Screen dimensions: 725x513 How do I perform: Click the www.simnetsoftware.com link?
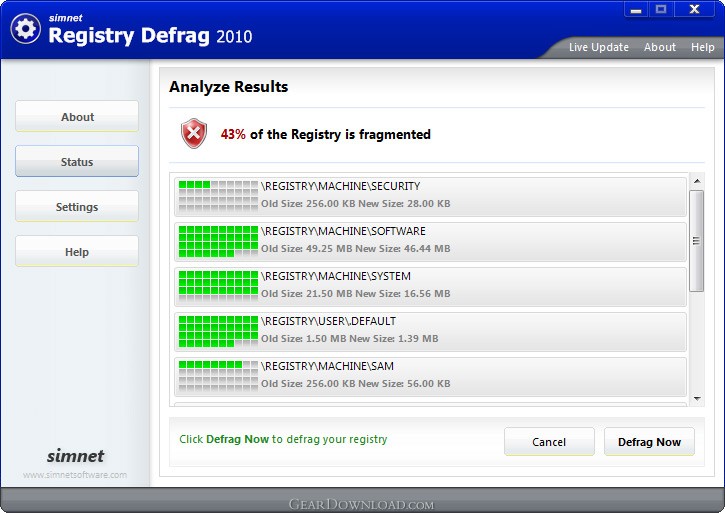click(75, 475)
